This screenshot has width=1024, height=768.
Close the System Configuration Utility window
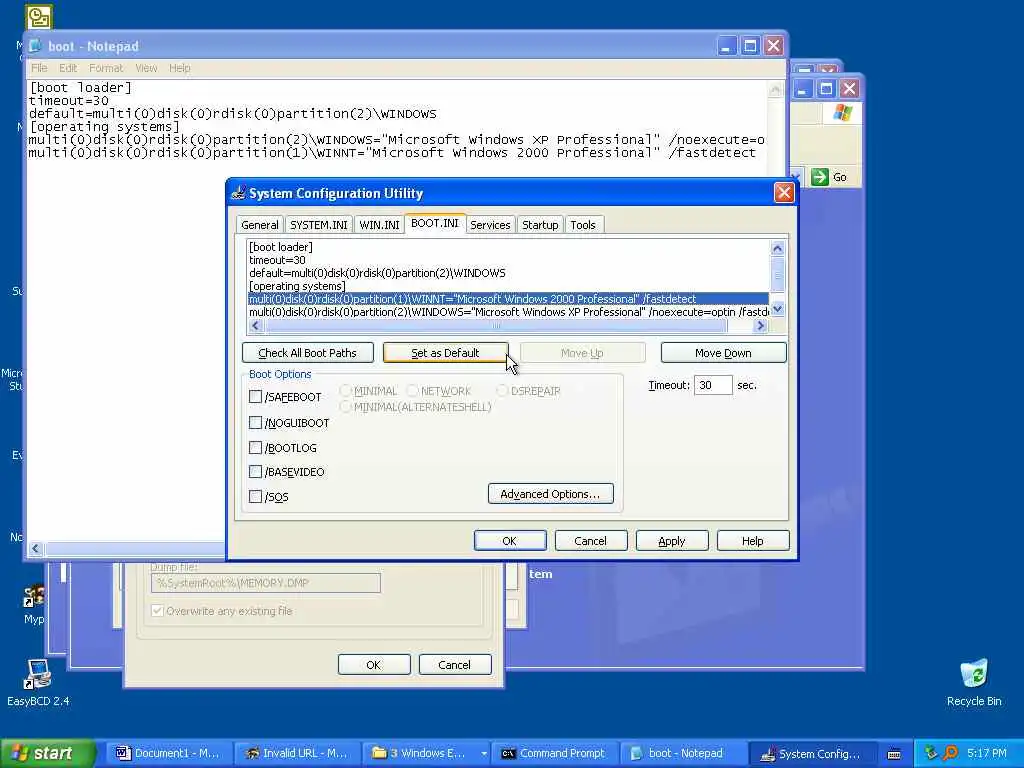pyautogui.click(x=784, y=192)
